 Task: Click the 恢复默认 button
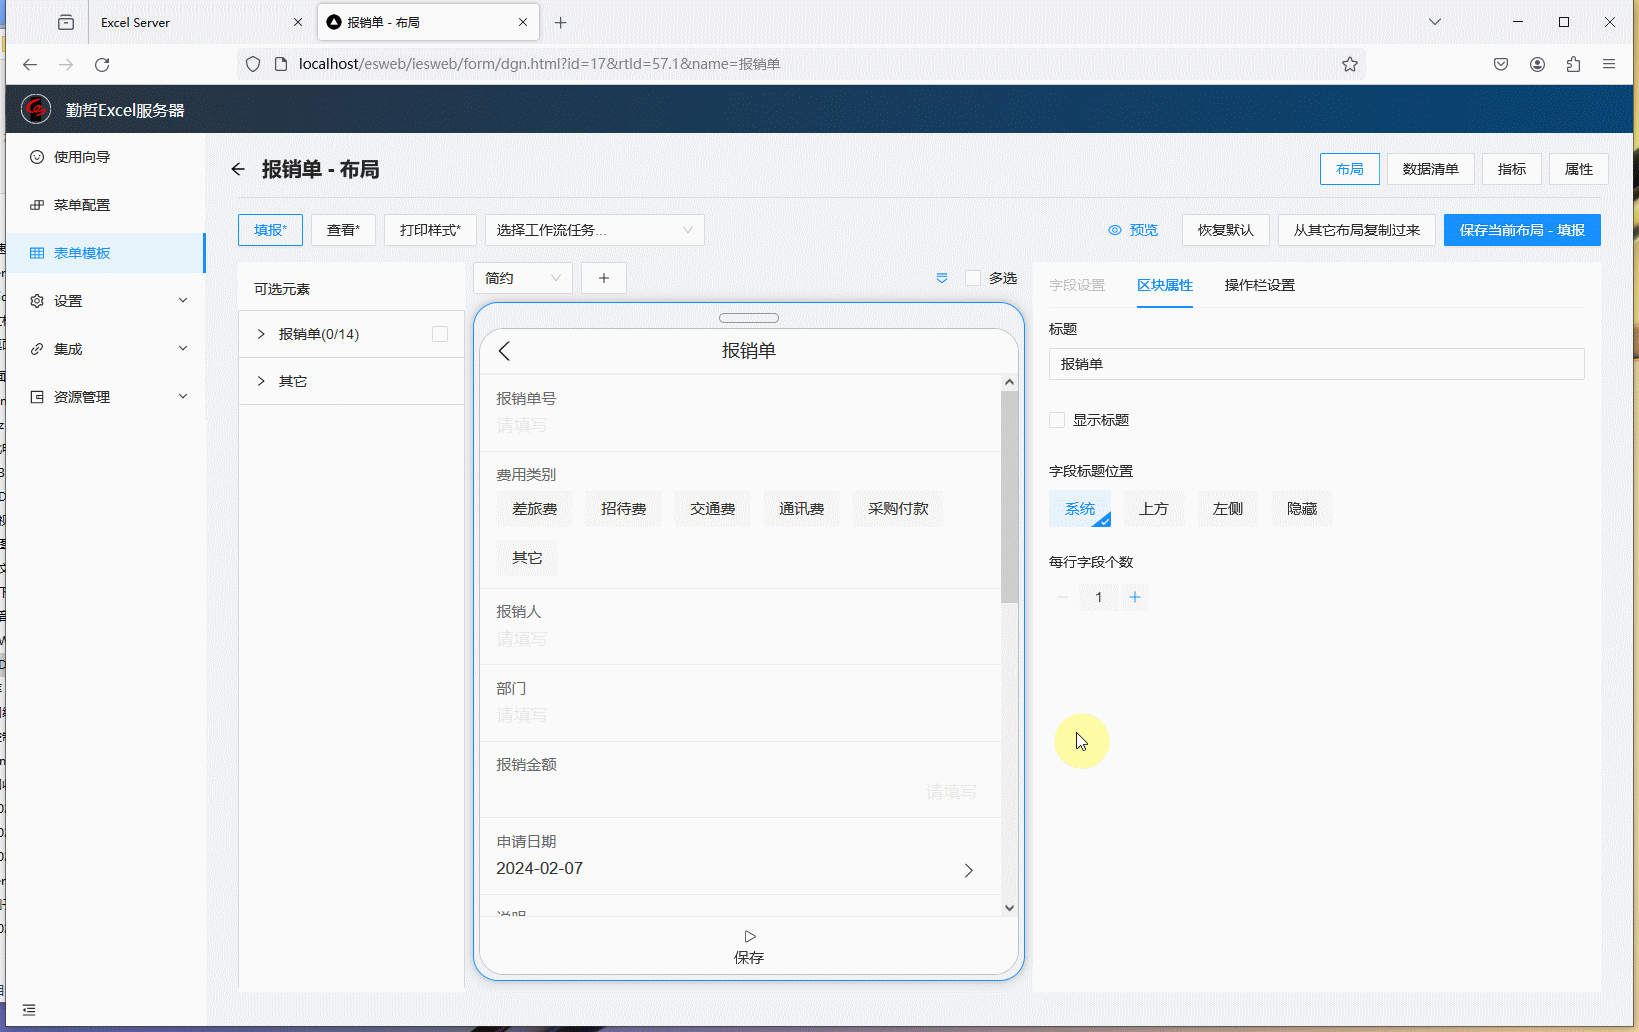point(1225,230)
